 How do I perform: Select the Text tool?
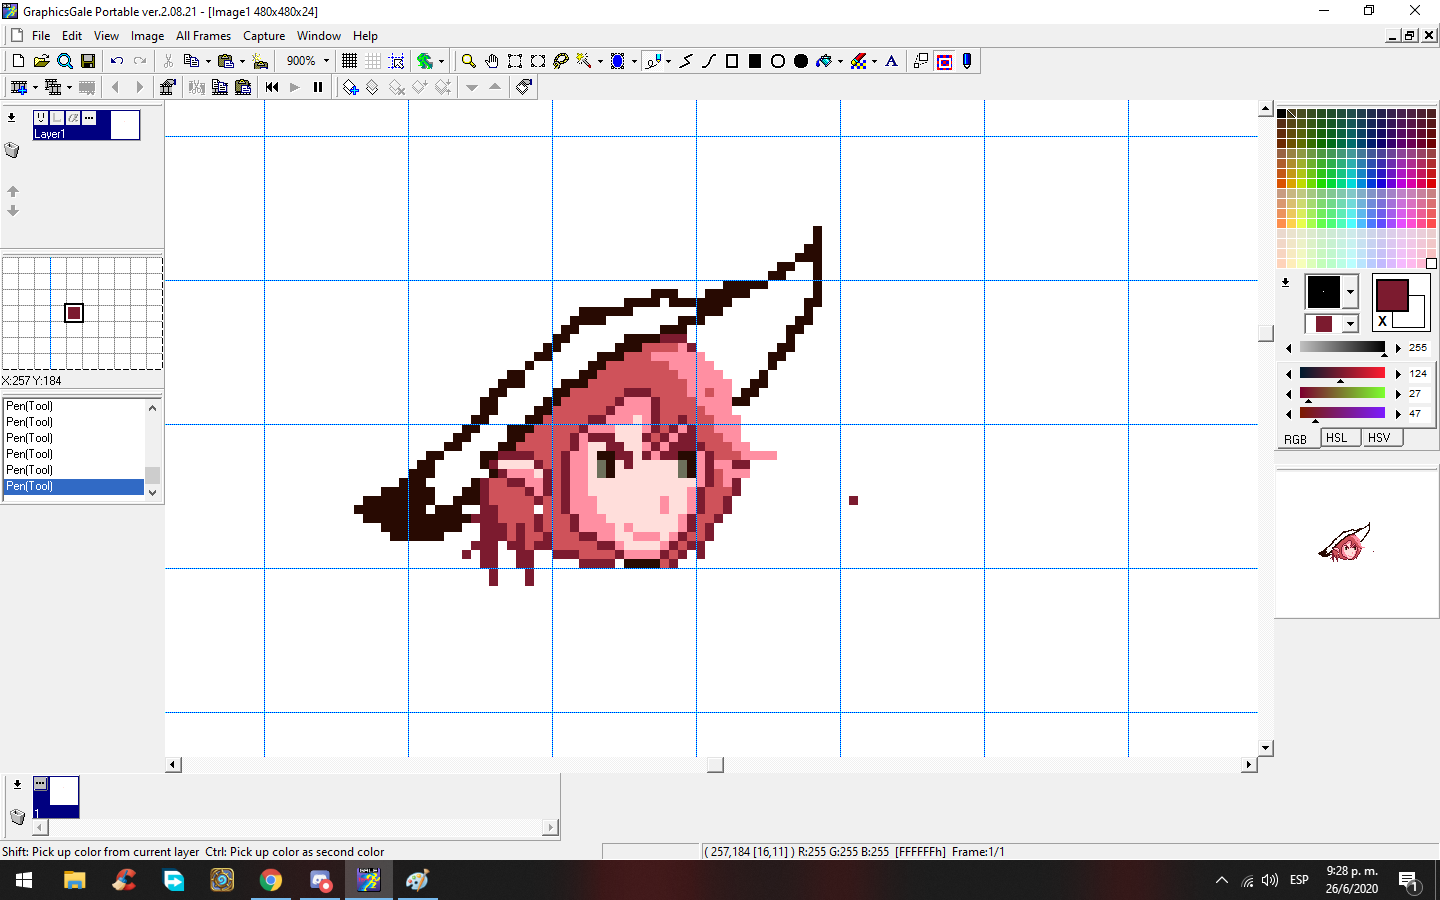[x=892, y=61]
